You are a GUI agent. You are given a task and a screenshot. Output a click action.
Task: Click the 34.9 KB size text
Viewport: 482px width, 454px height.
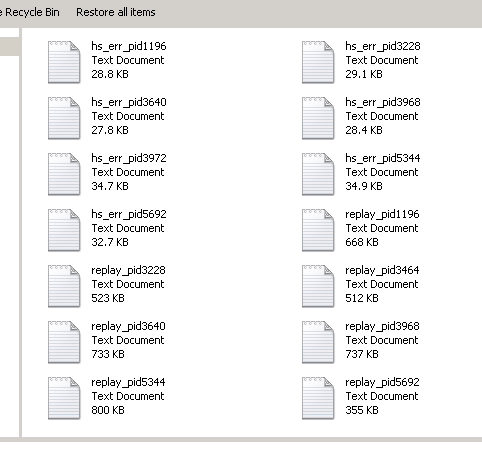(x=364, y=186)
